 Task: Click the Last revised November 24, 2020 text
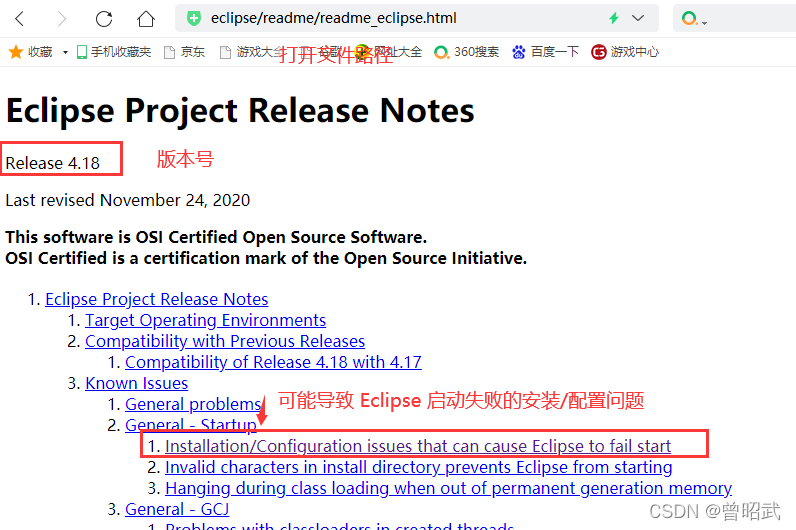pos(127,200)
